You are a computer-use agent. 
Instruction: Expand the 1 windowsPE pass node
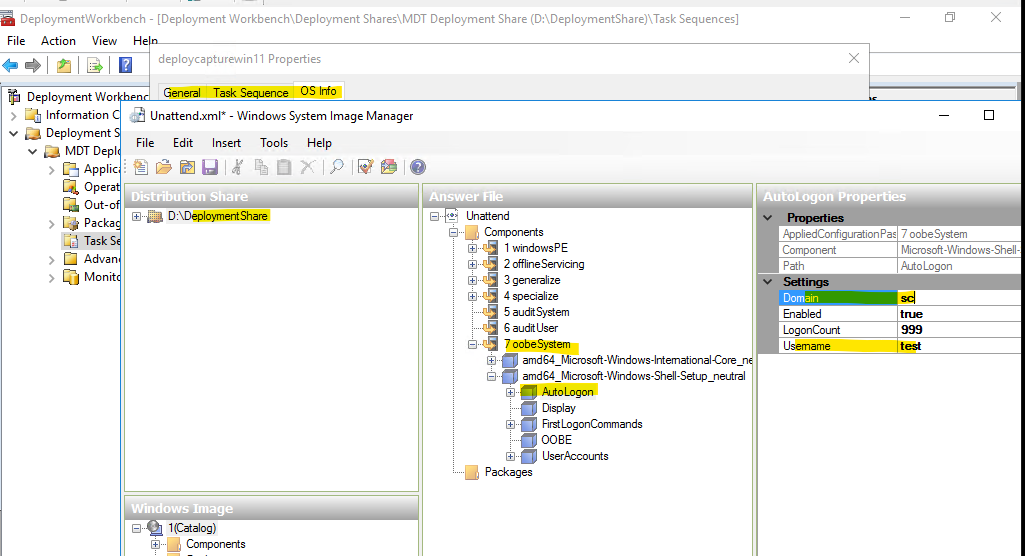click(473, 248)
